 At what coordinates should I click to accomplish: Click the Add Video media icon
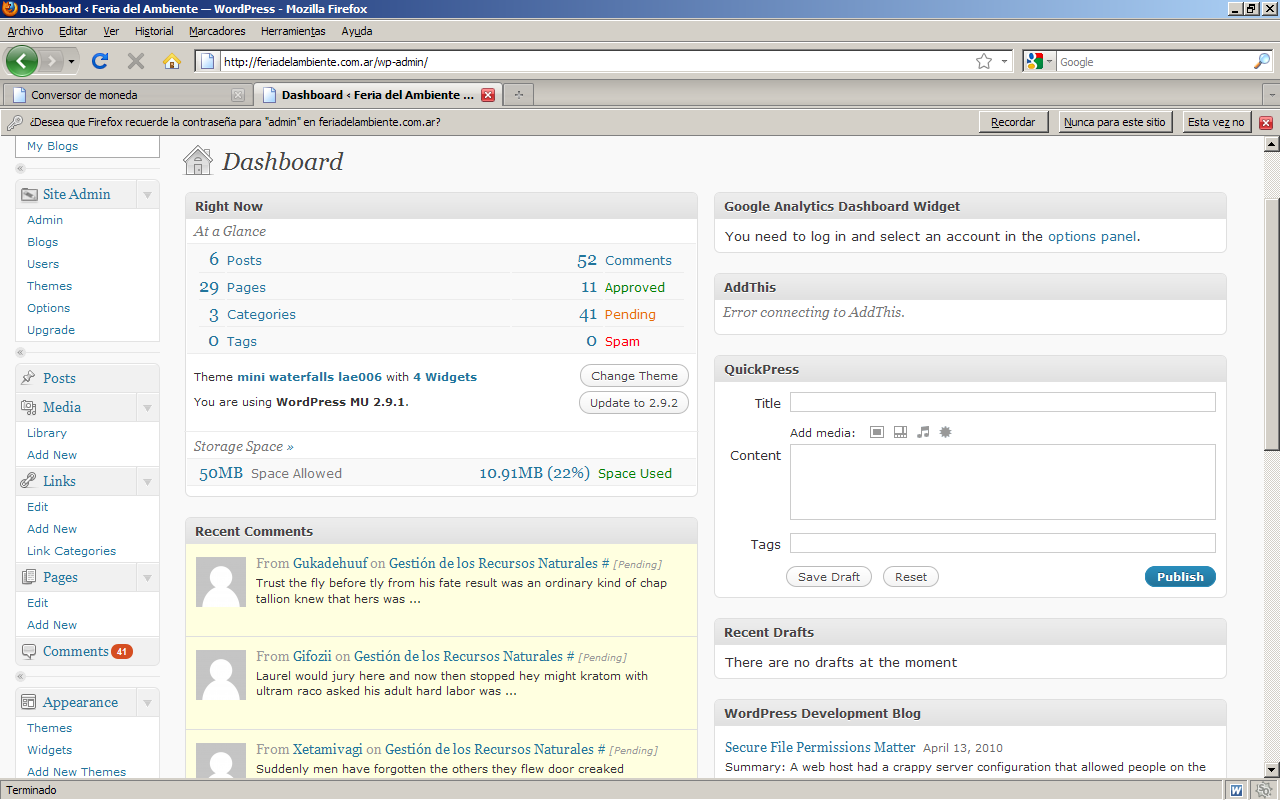click(x=900, y=432)
